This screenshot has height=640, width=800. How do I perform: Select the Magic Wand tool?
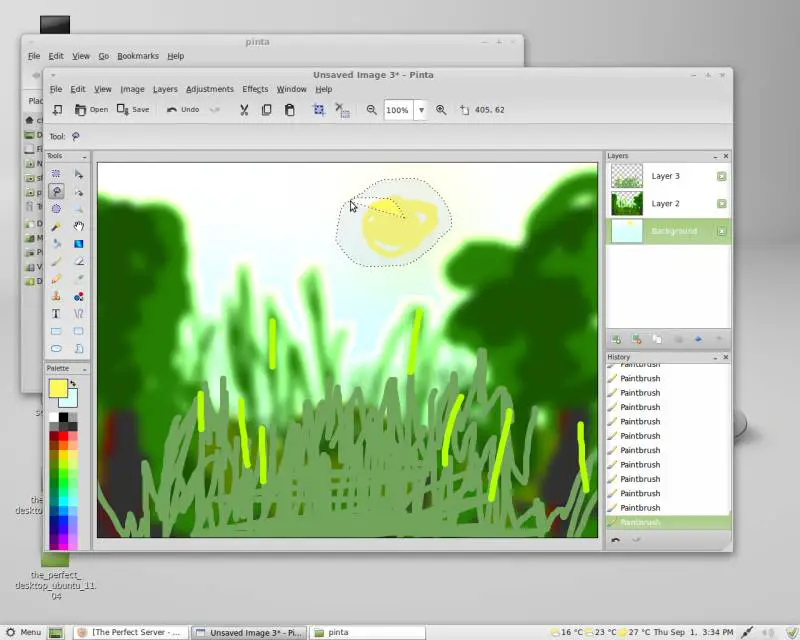pyautogui.click(x=56, y=226)
